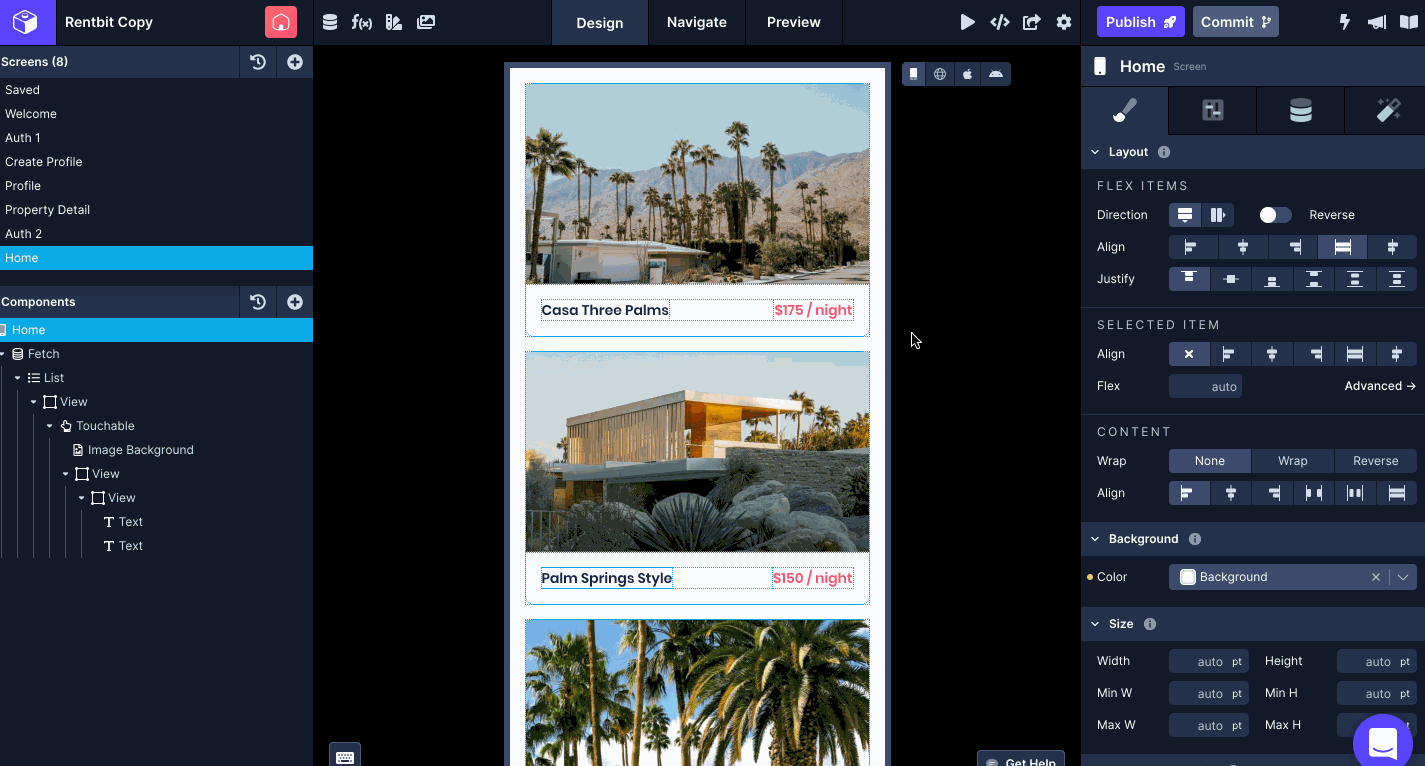
Task: Switch to the Preview tab
Action: point(794,22)
